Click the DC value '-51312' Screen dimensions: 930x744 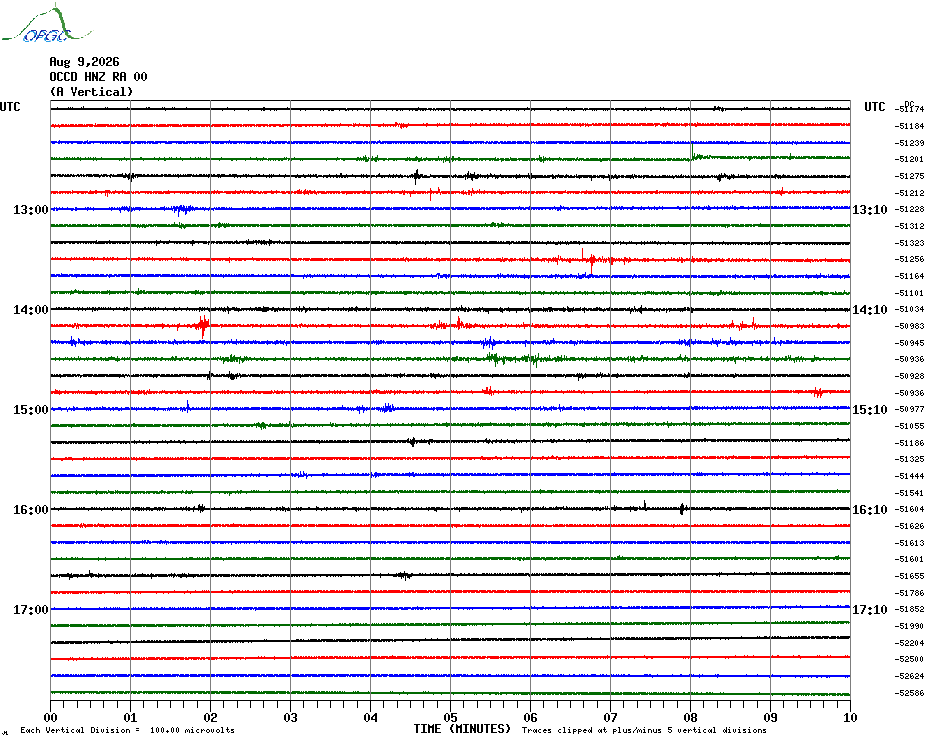(x=910, y=226)
